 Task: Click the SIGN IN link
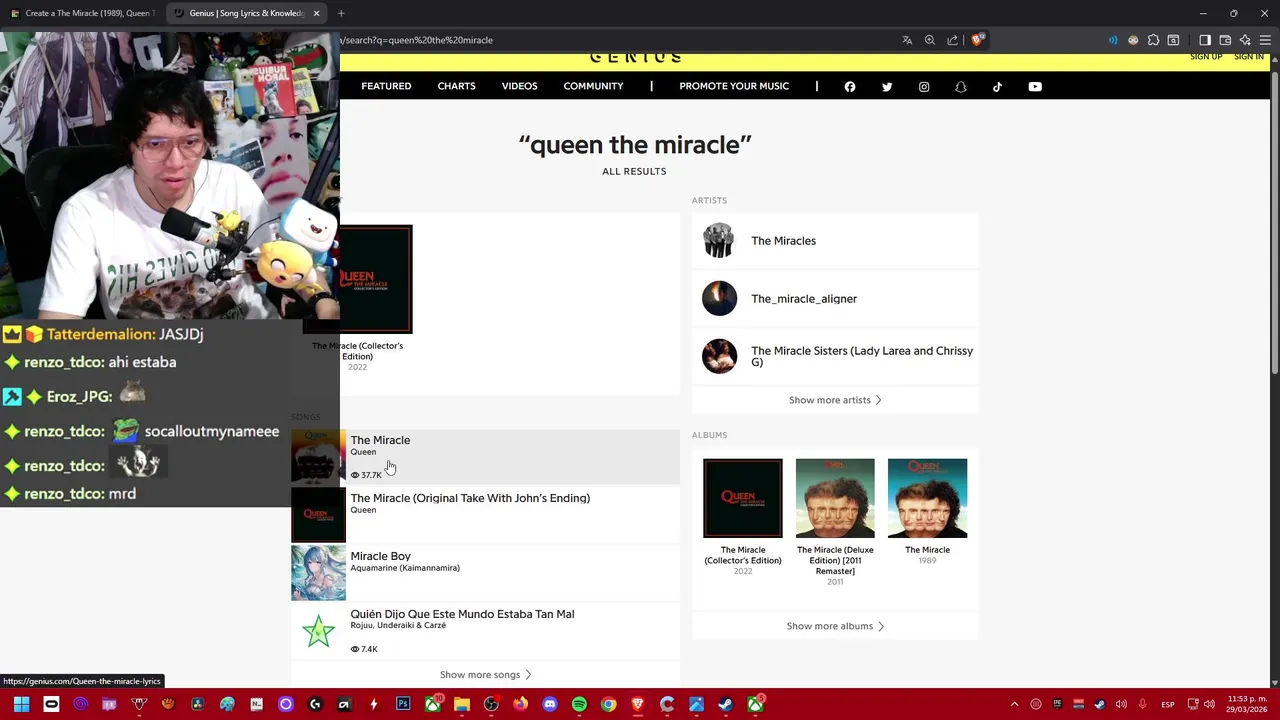pos(1249,57)
